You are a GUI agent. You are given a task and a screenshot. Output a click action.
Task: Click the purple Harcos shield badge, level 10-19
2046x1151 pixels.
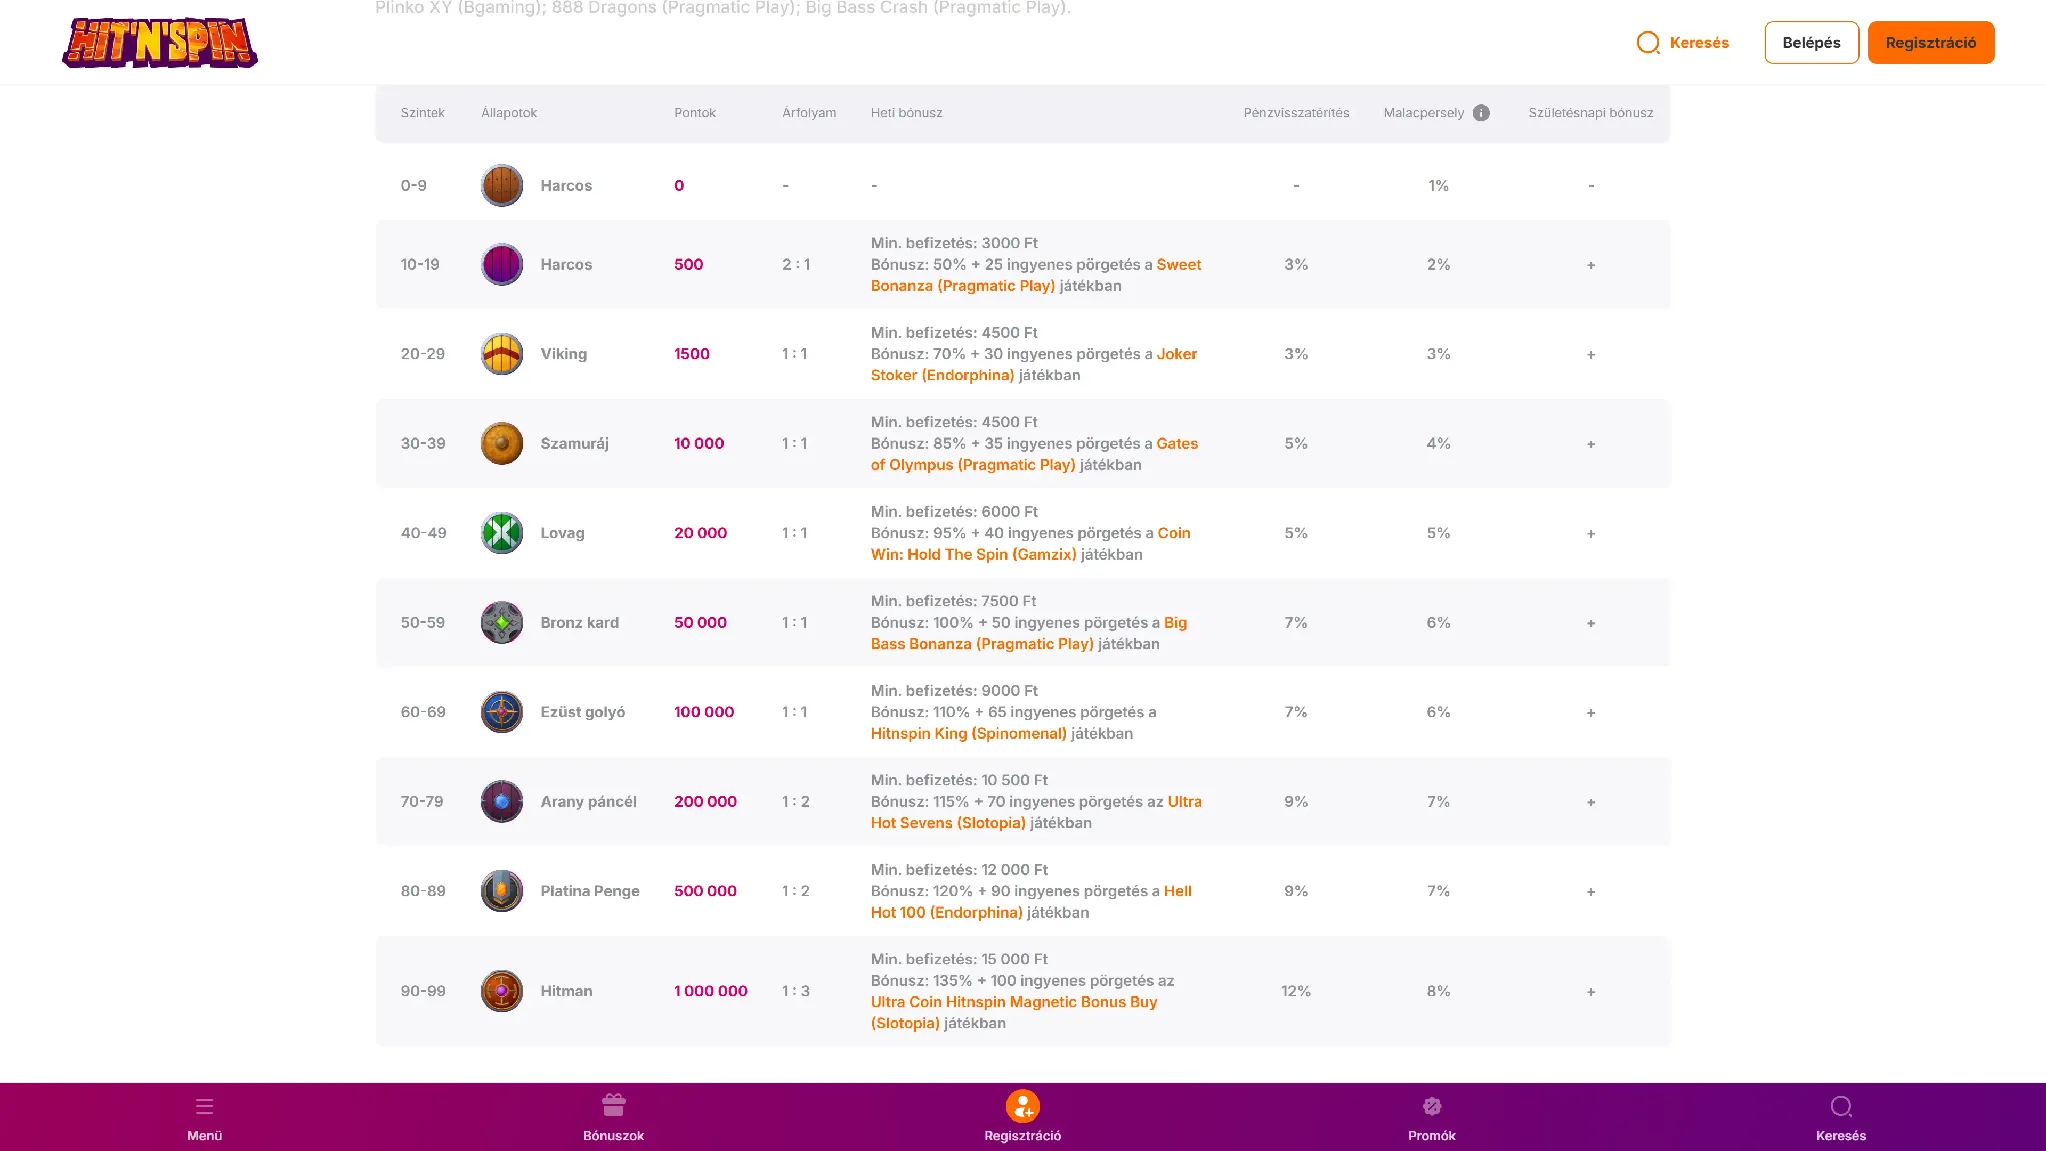(x=502, y=264)
